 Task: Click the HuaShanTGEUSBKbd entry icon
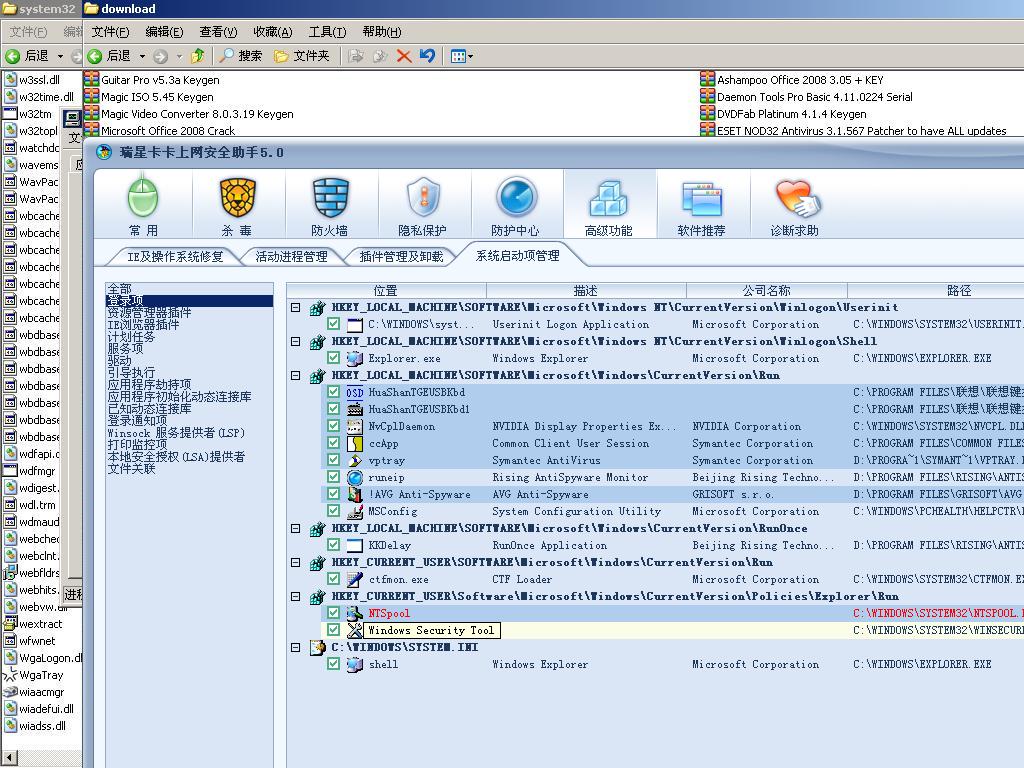[355, 392]
